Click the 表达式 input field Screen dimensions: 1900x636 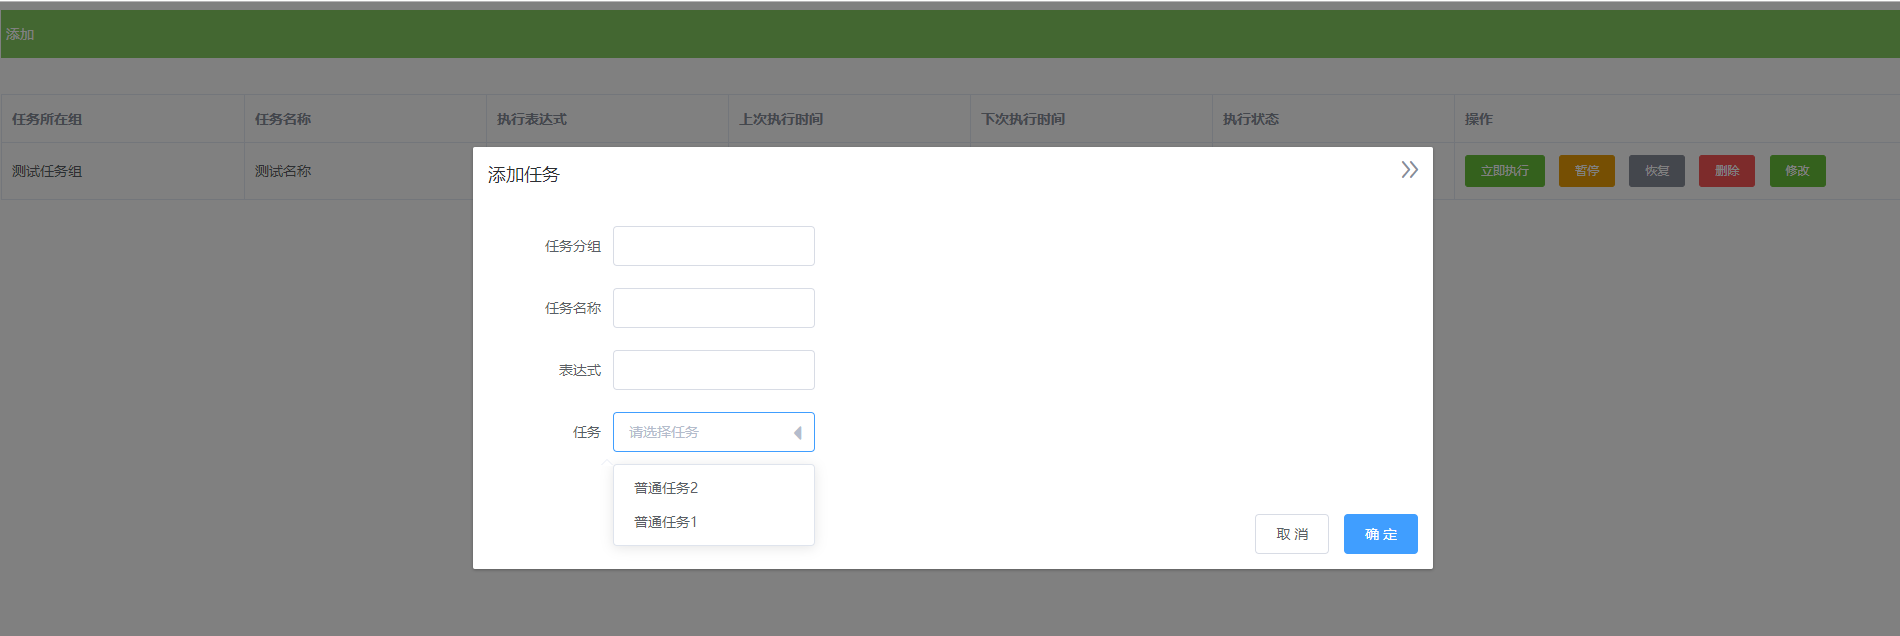click(x=714, y=370)
